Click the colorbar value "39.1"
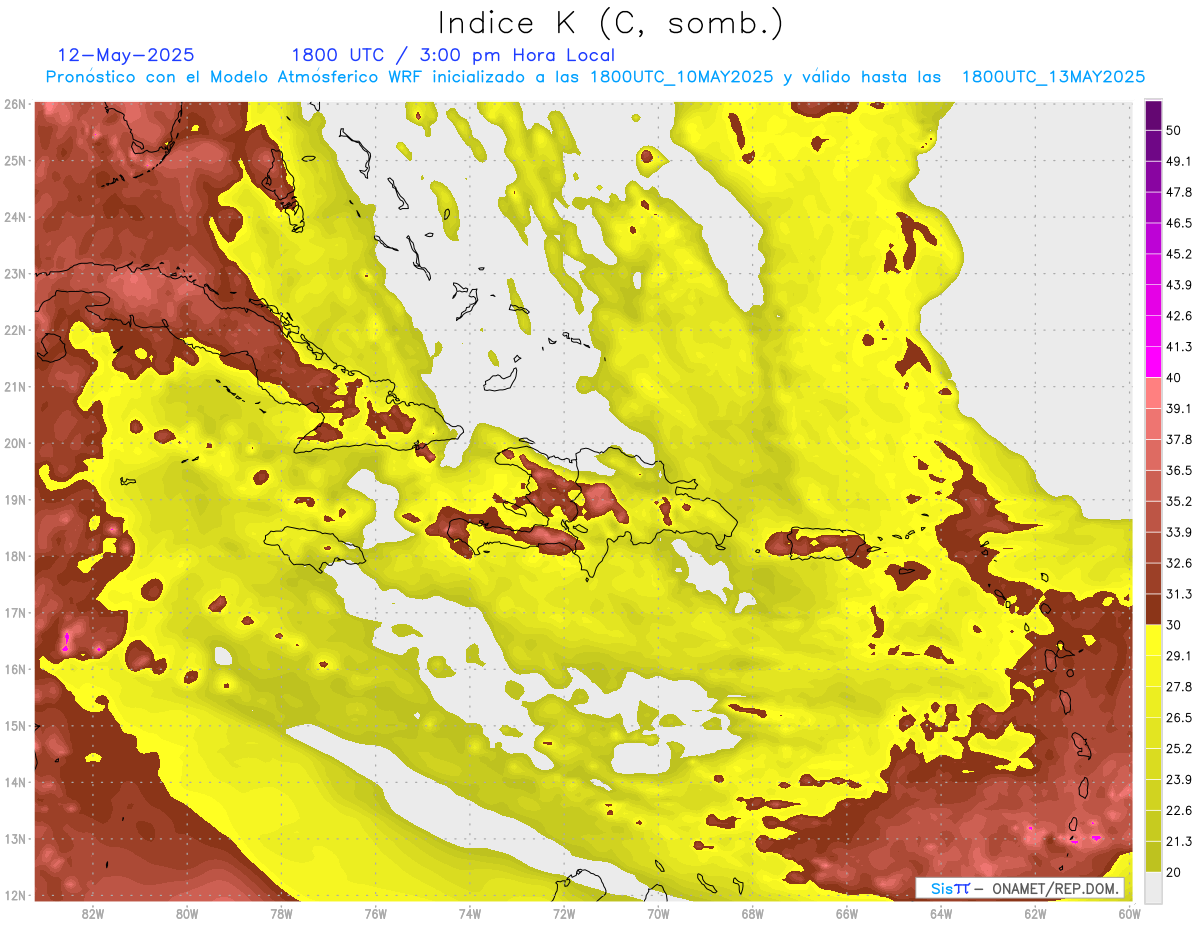Viewport: 1200px width, 927px height. pyautogui.click(x=1180, y=408)
